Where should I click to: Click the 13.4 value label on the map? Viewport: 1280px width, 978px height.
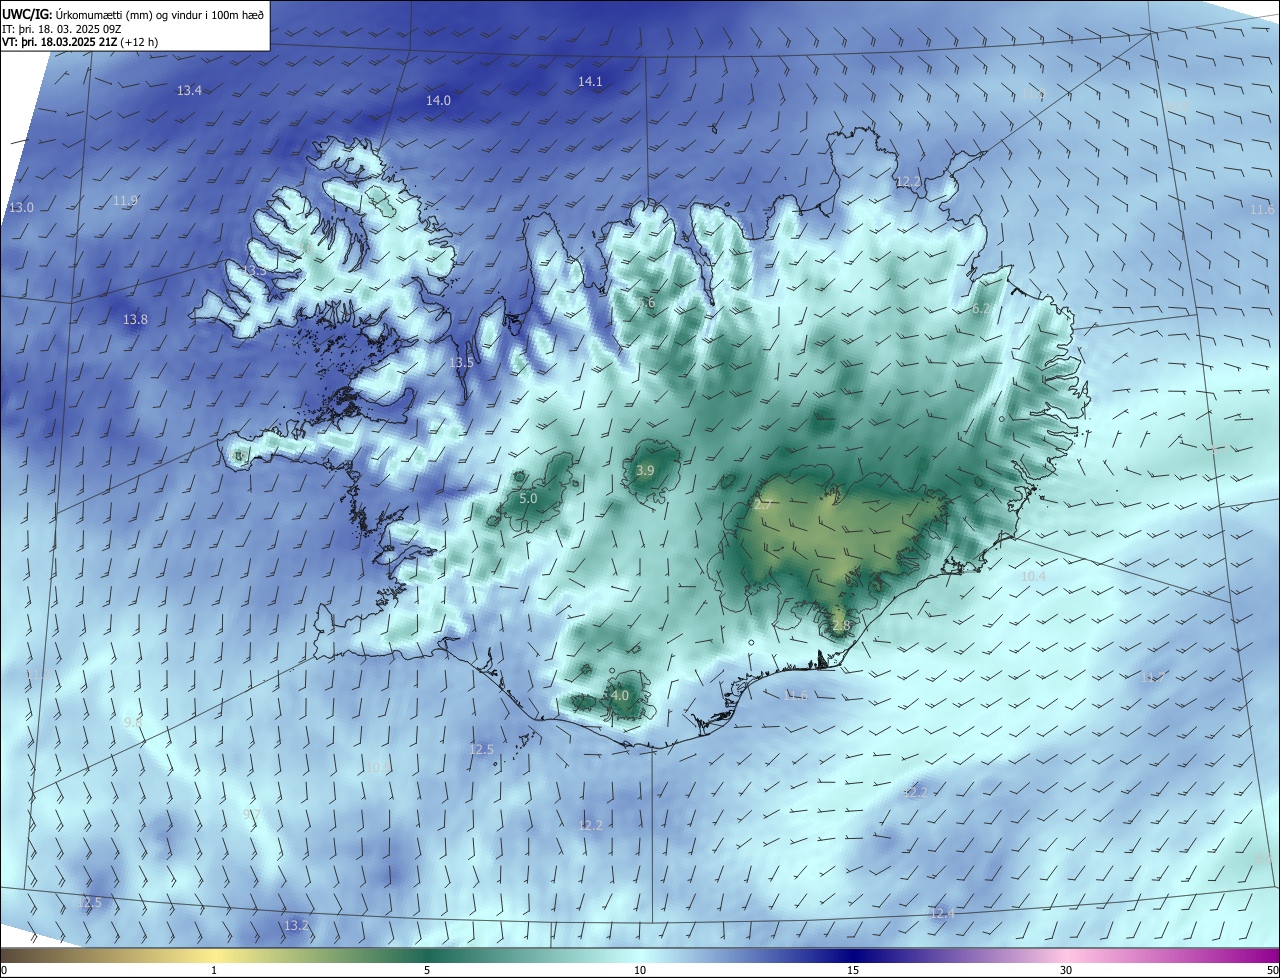click(x=189, y=91)
